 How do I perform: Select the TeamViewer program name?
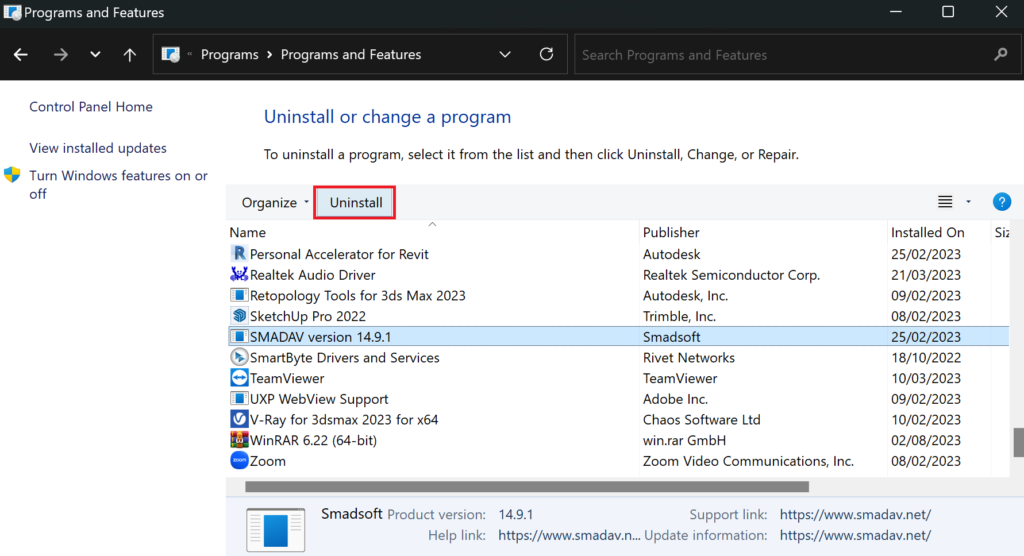(287, 378)
